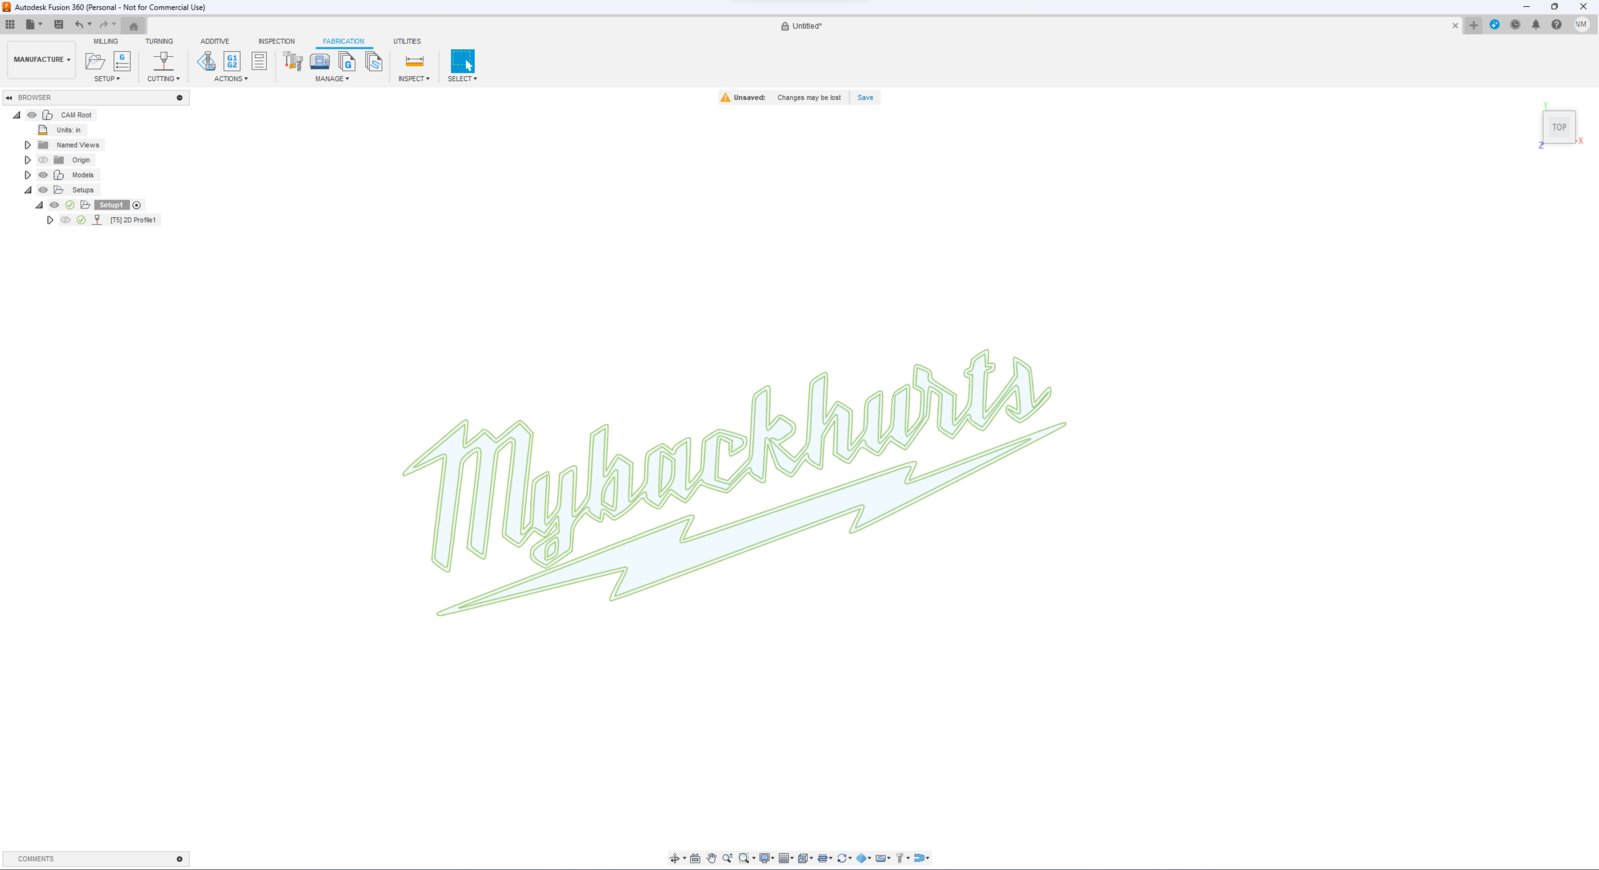
Task: Click the Measure ruler icon
Action: point(414,62)
